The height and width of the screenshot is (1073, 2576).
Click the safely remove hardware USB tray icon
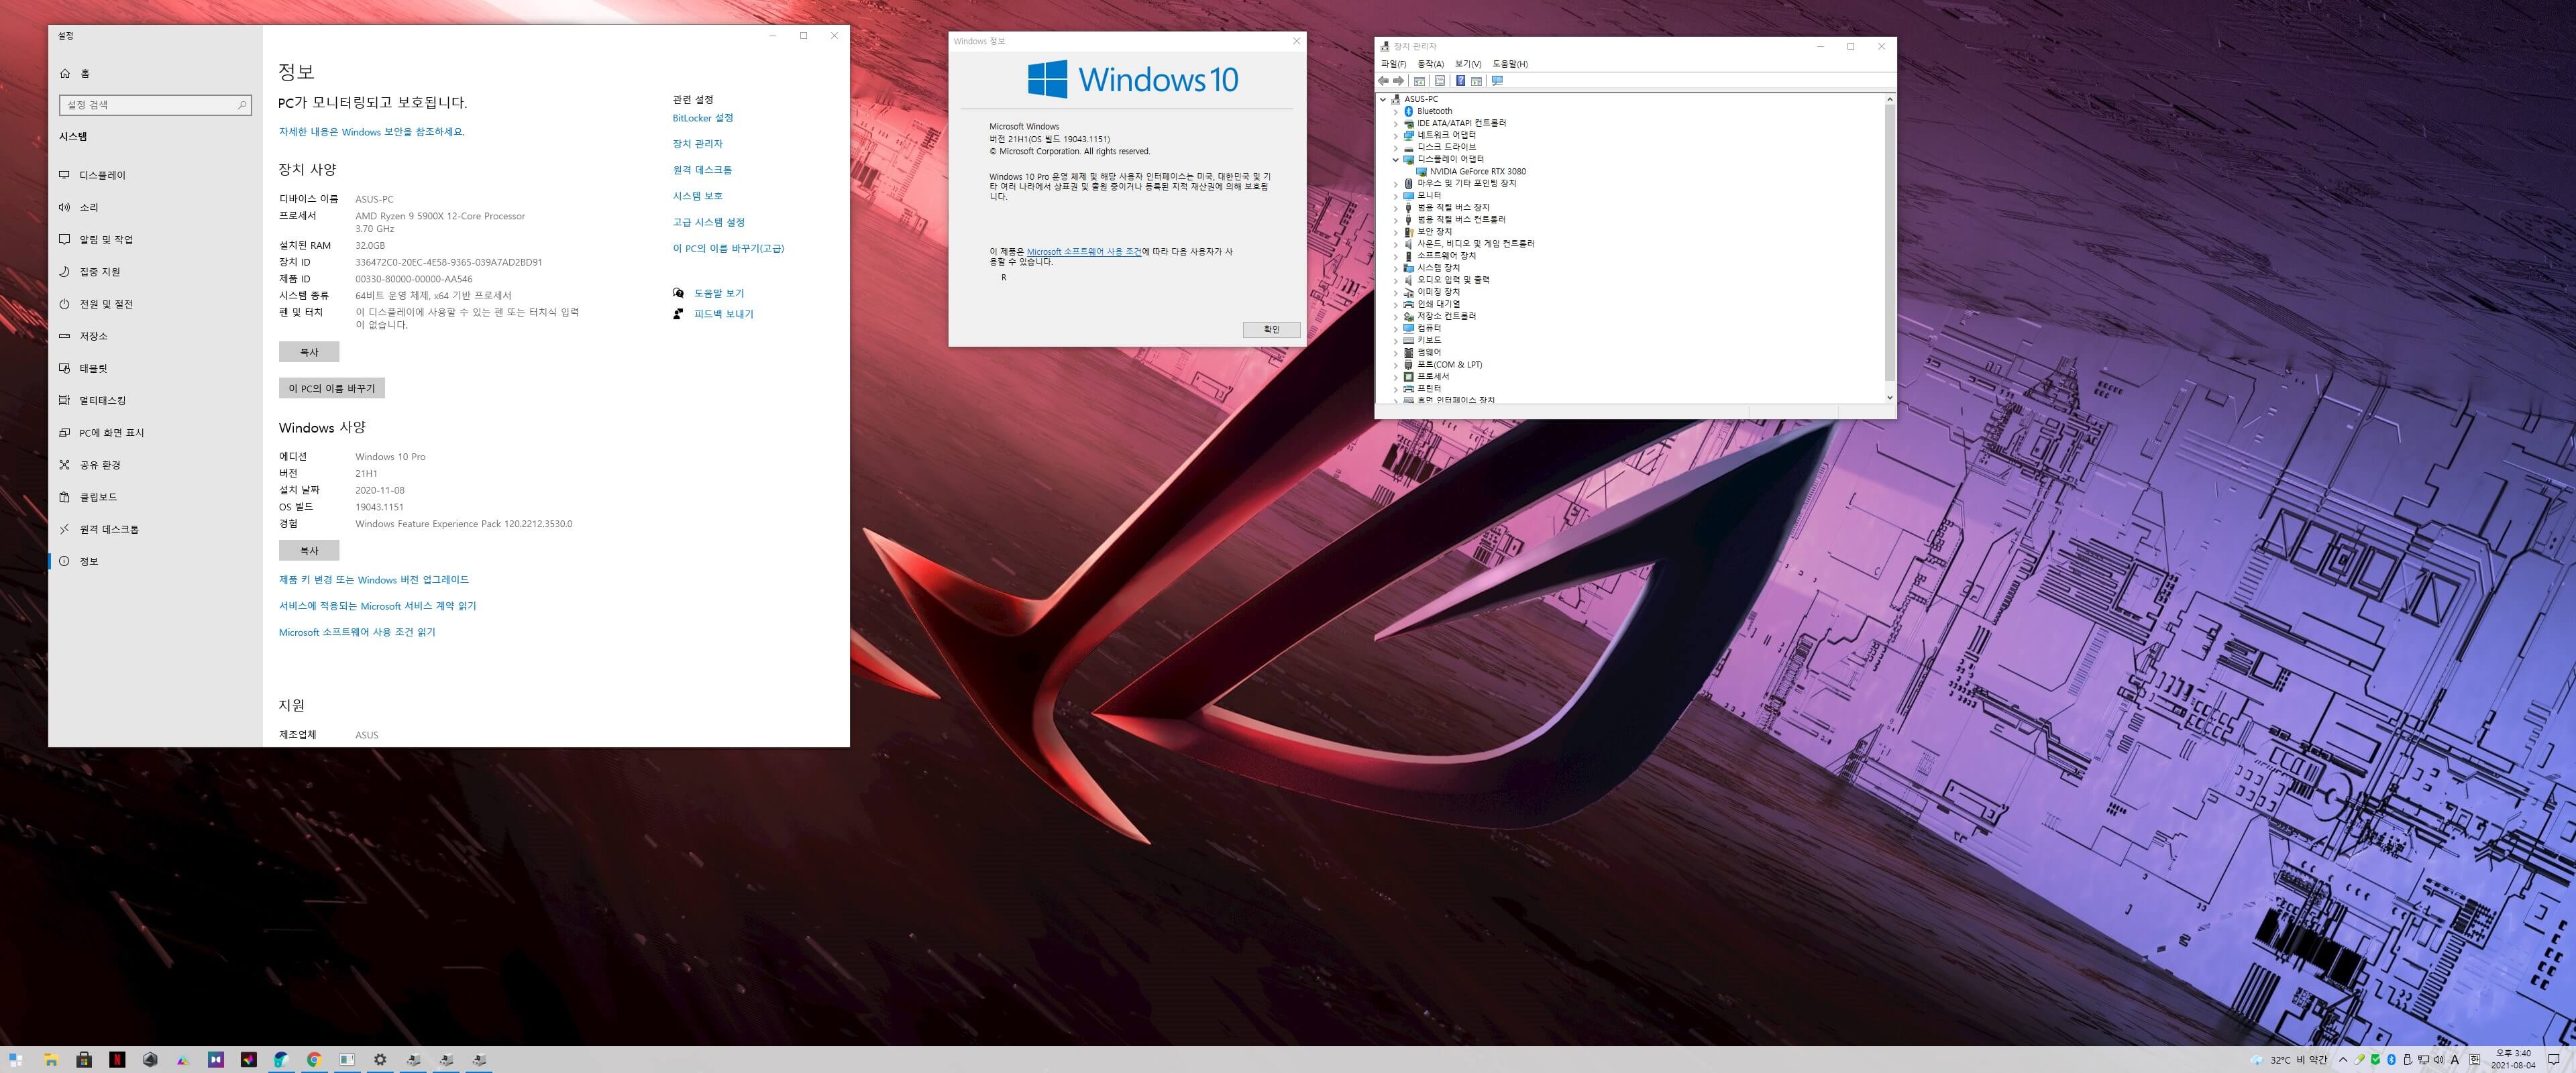coord(2407,1060)
